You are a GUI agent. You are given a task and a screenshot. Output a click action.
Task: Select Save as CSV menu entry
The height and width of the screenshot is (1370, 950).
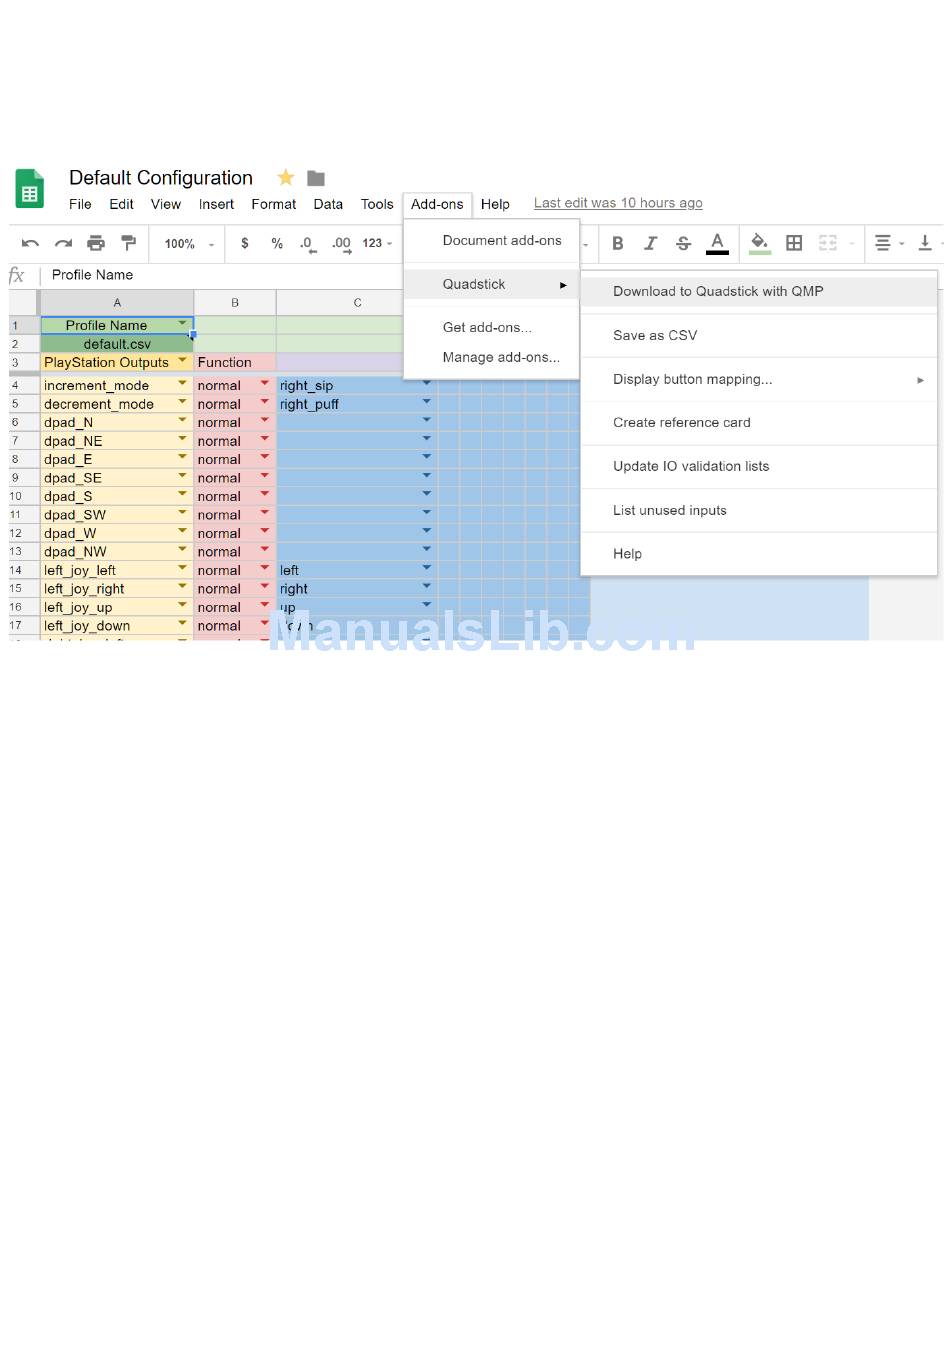655,335
